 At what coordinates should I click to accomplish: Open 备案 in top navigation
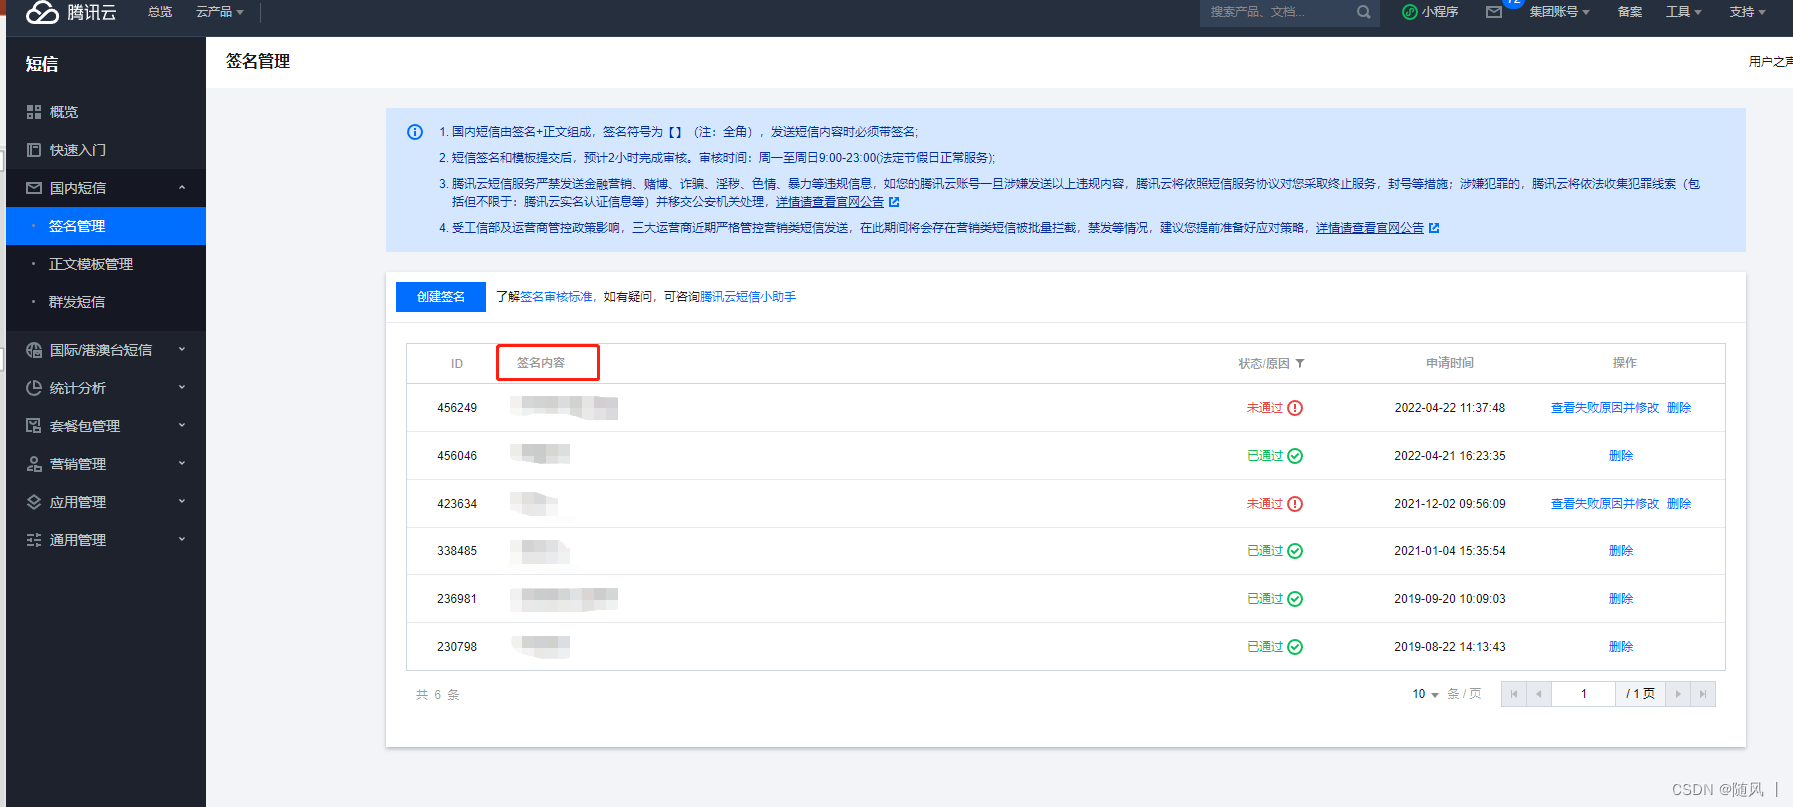coord(1630,12)
